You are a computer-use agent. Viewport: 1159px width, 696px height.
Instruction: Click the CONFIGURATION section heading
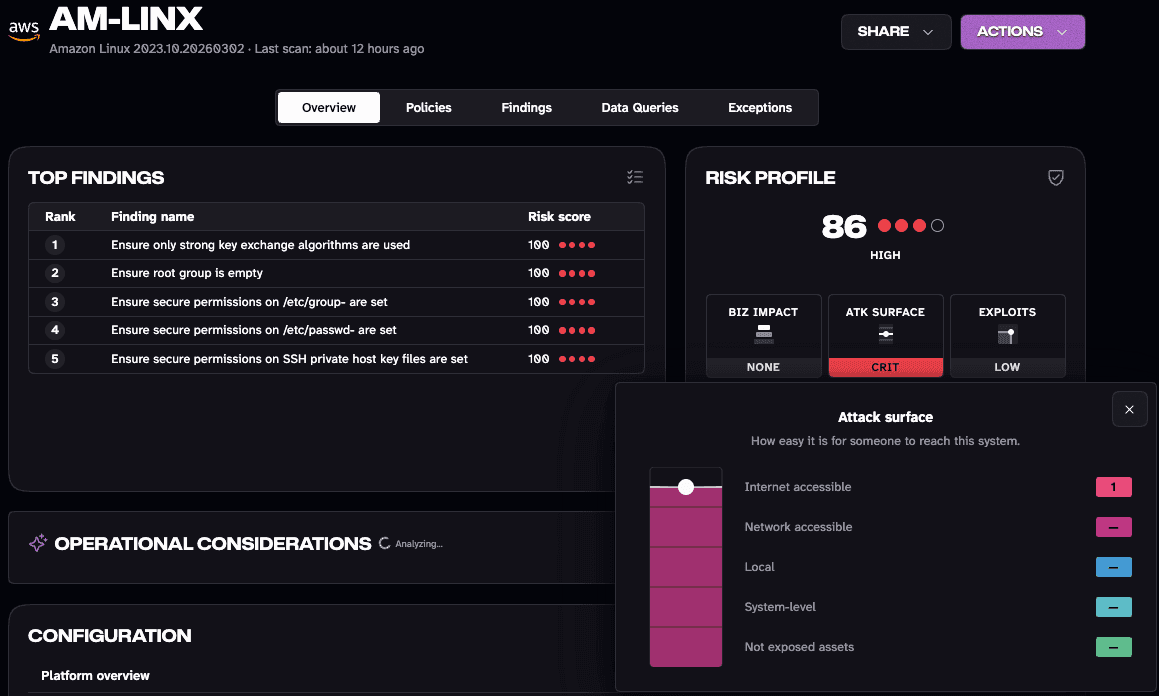pos(109,635)
